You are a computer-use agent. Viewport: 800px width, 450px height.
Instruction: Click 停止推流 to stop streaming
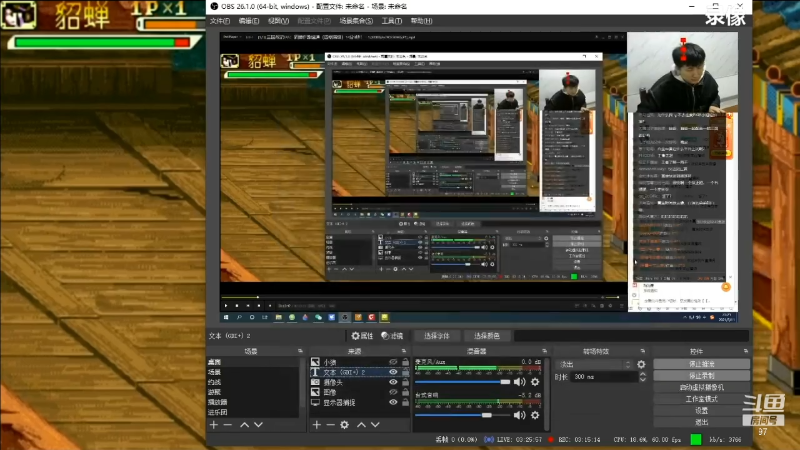tap(702, 364)
